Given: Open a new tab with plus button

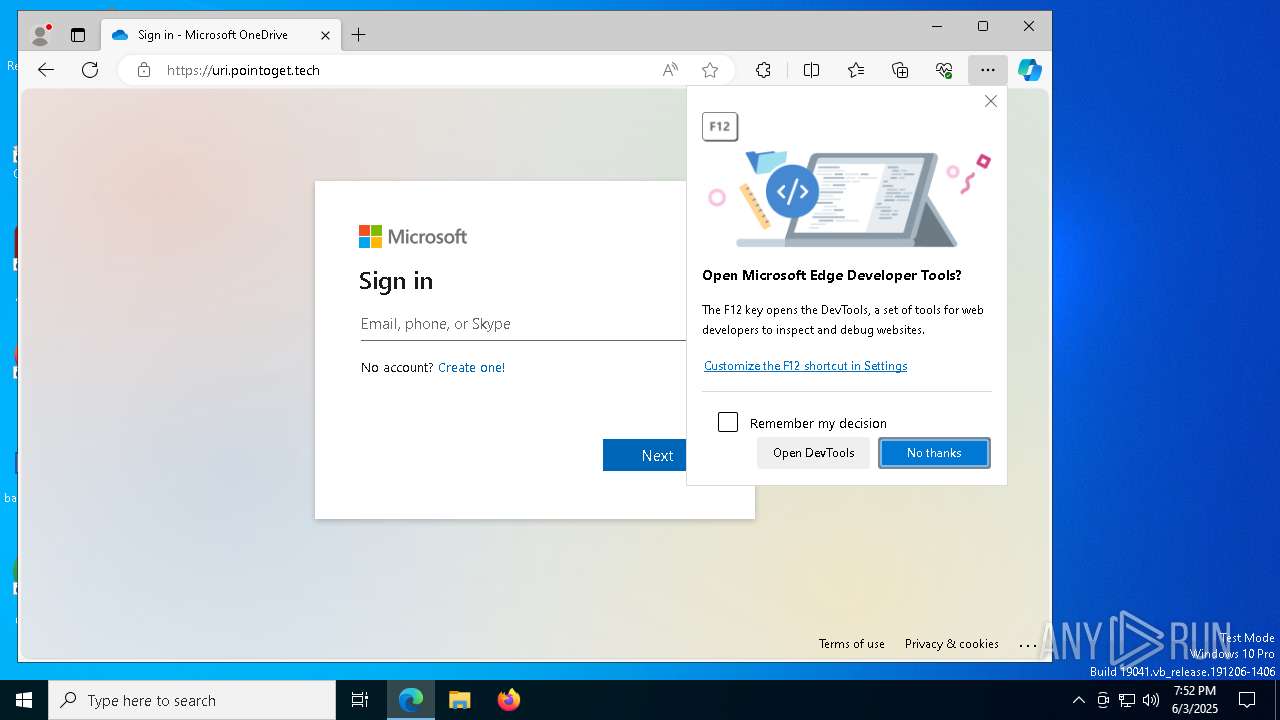Looking at the screenshot, I should click(x=358, y=35).
